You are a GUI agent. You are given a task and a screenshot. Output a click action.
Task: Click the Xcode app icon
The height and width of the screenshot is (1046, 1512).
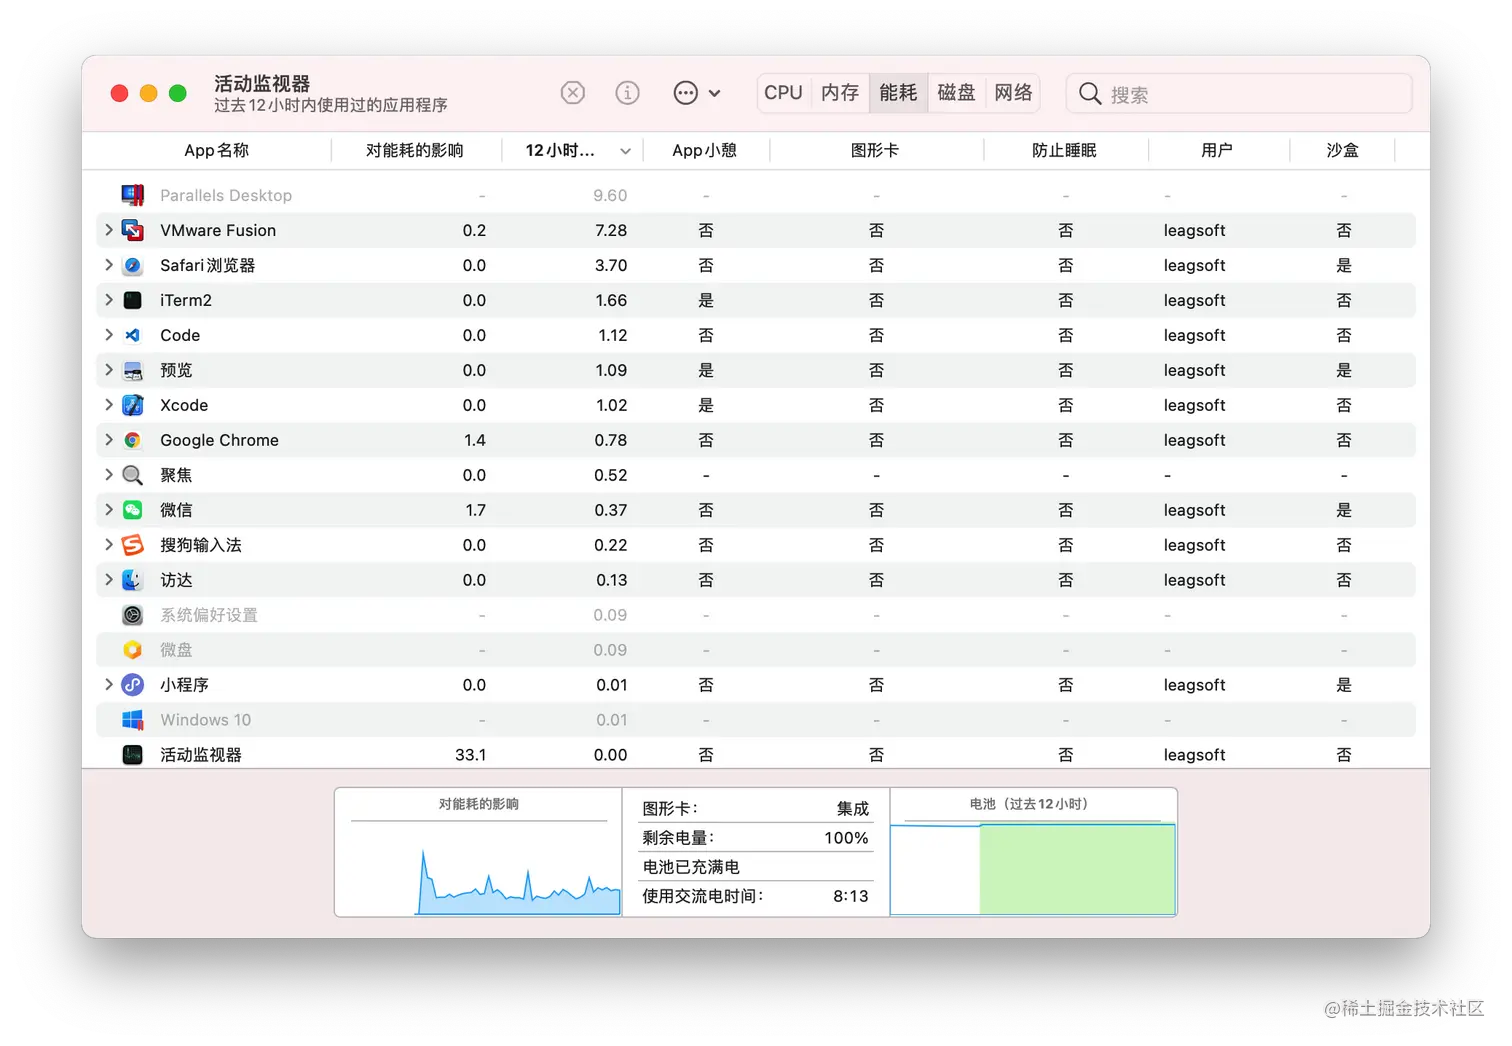click(132, 405)
